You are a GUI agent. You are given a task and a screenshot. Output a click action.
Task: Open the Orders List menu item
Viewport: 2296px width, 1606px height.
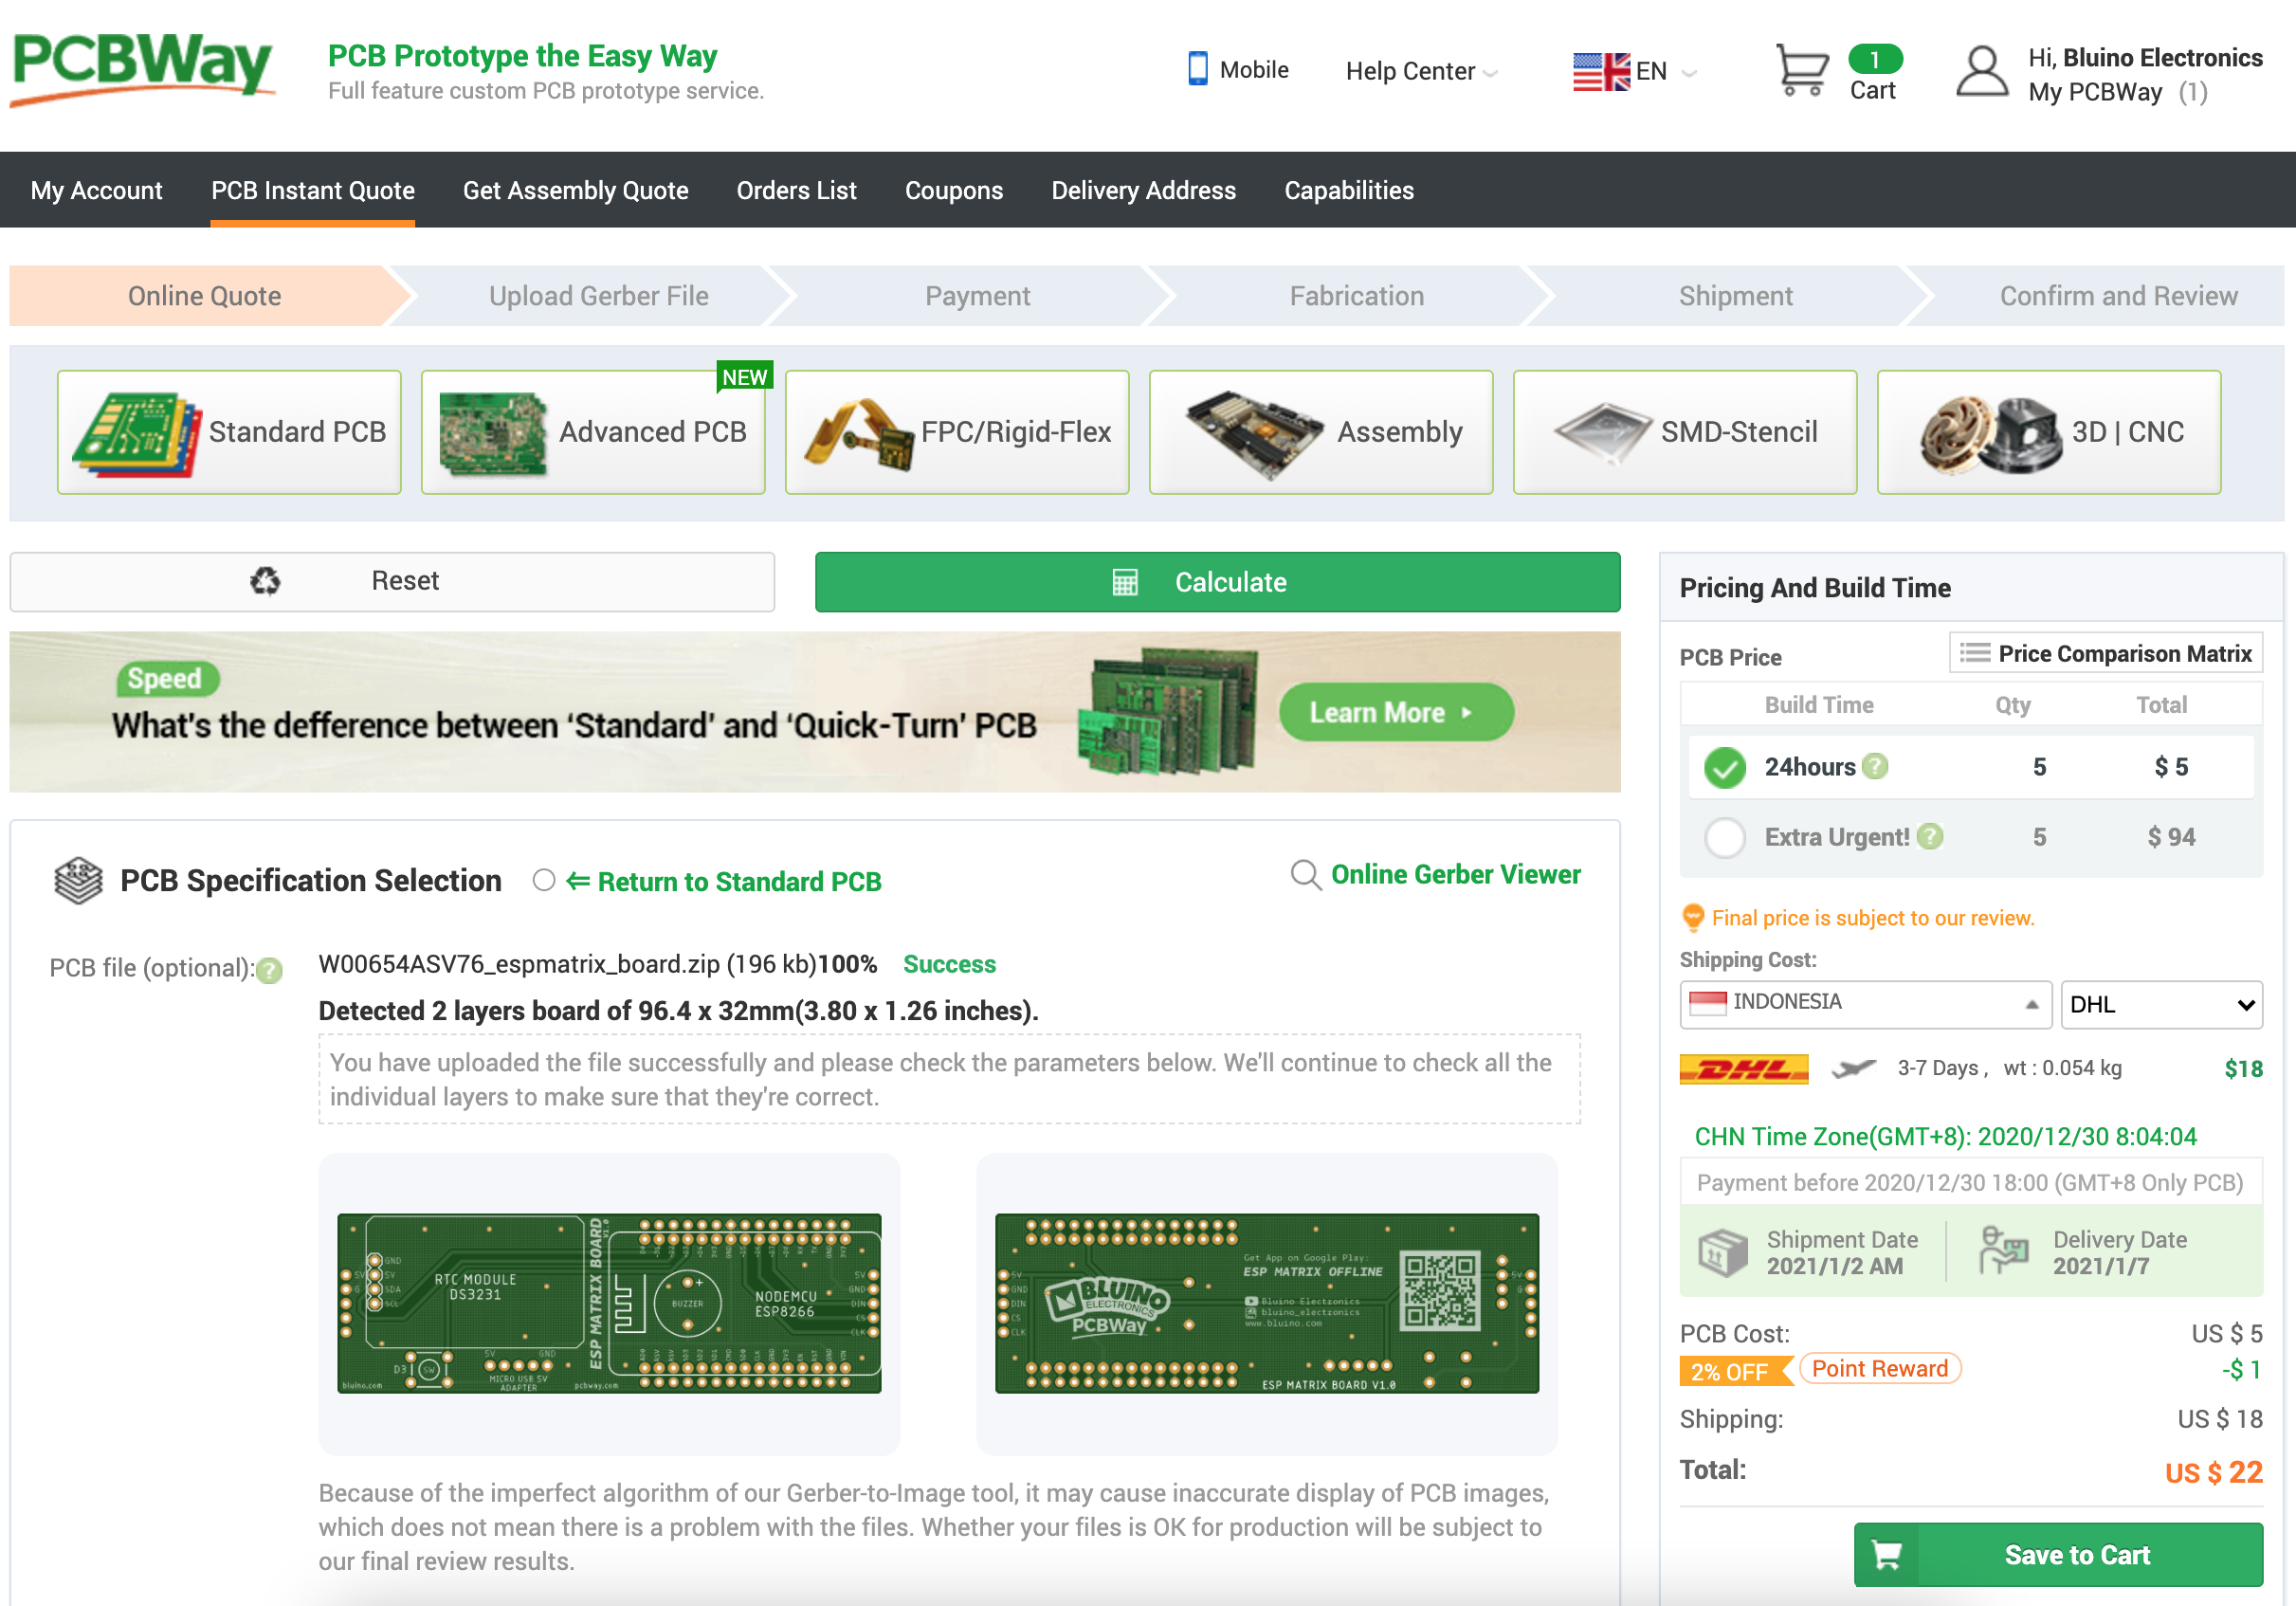coord(796,190)
